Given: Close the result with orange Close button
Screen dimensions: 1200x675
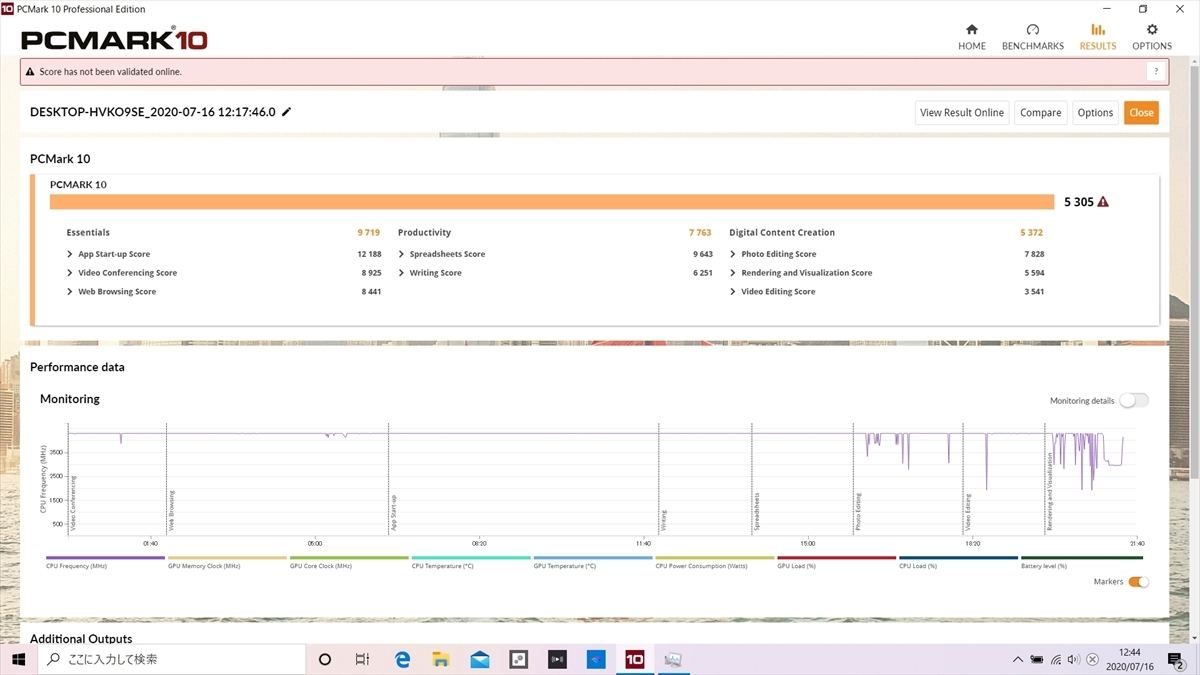Looking at the screenshot, I should coord(1142,113).
